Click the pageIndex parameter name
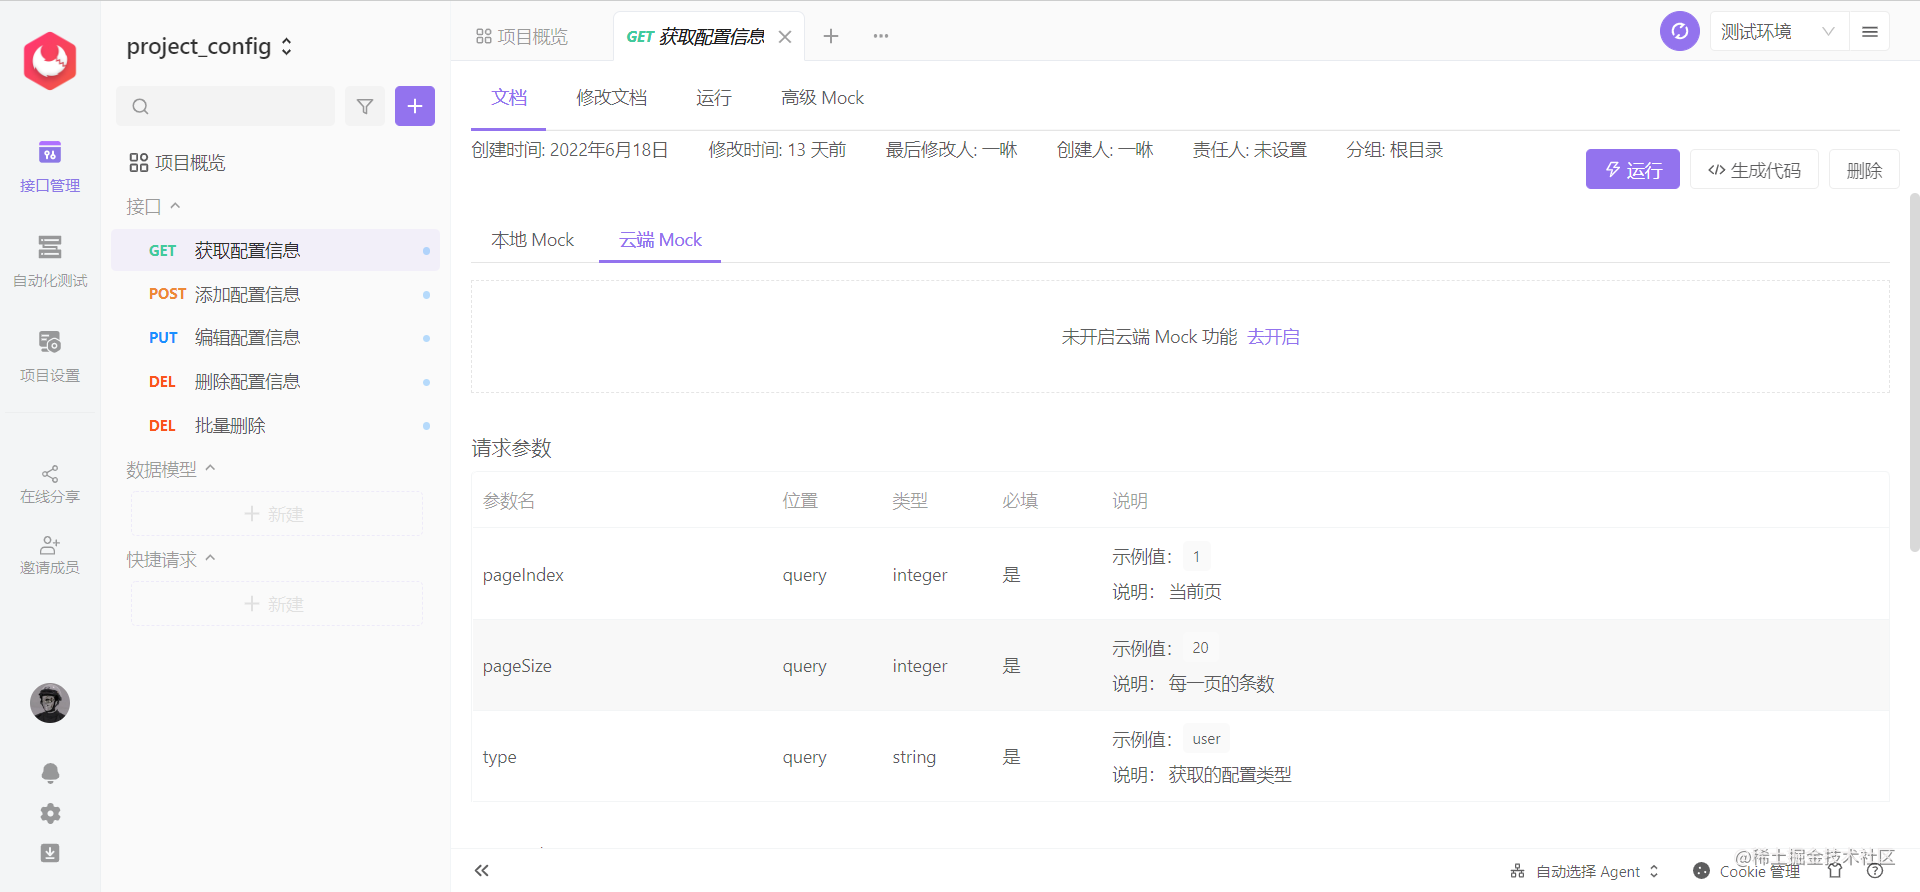The image size is (1920, 892). (523, 575)
